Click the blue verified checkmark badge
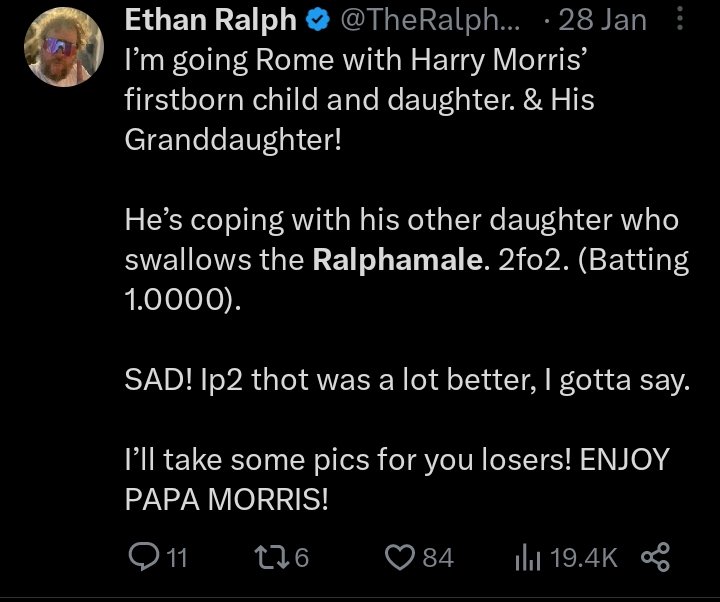 tap(318, 21)
